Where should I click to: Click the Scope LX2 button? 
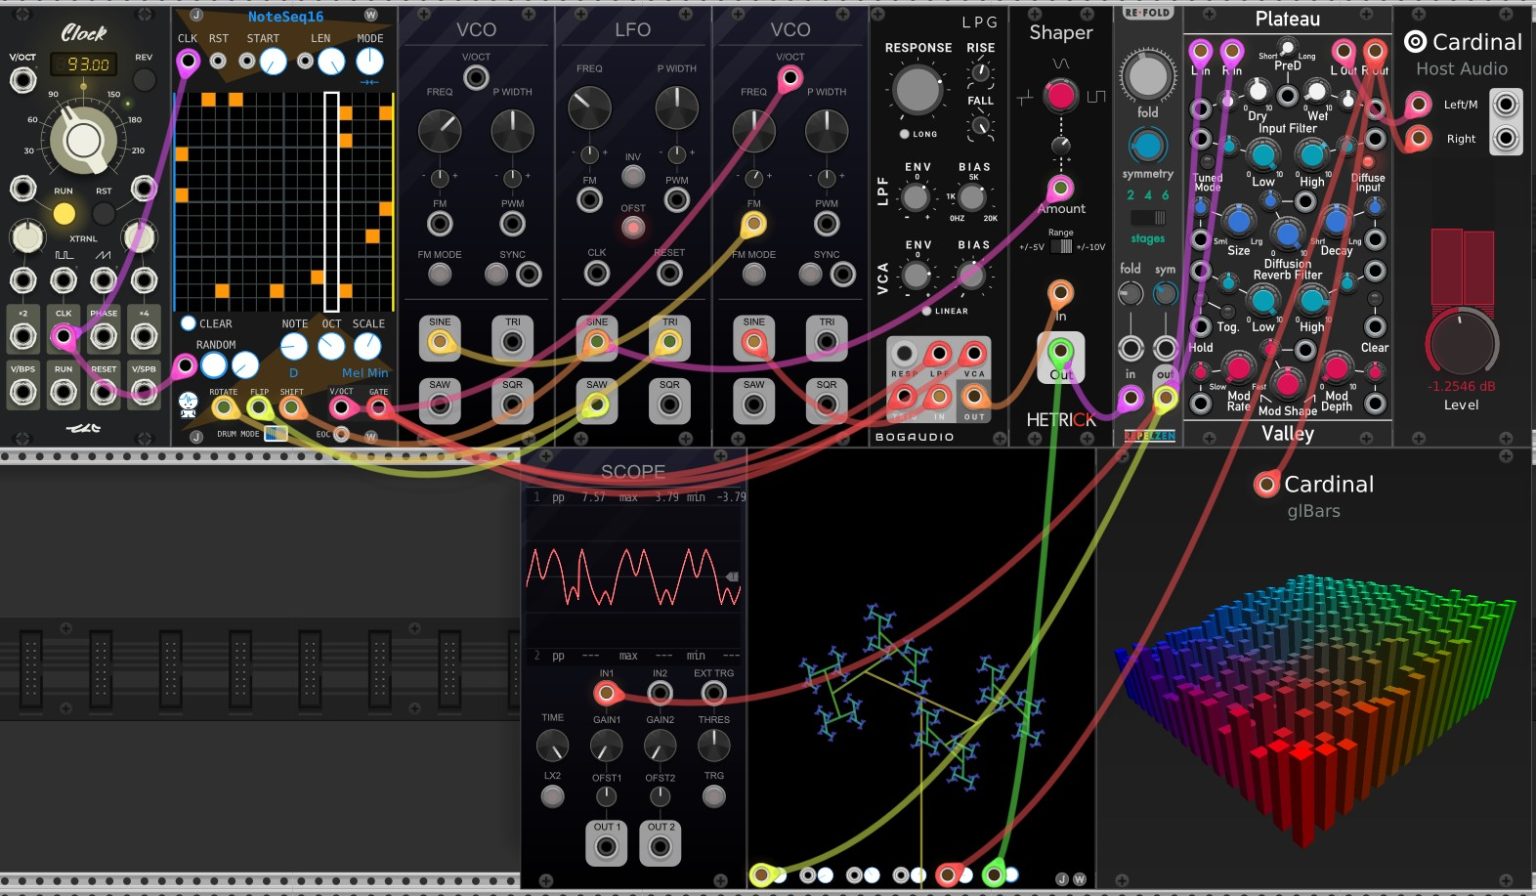tap(552, 797)
